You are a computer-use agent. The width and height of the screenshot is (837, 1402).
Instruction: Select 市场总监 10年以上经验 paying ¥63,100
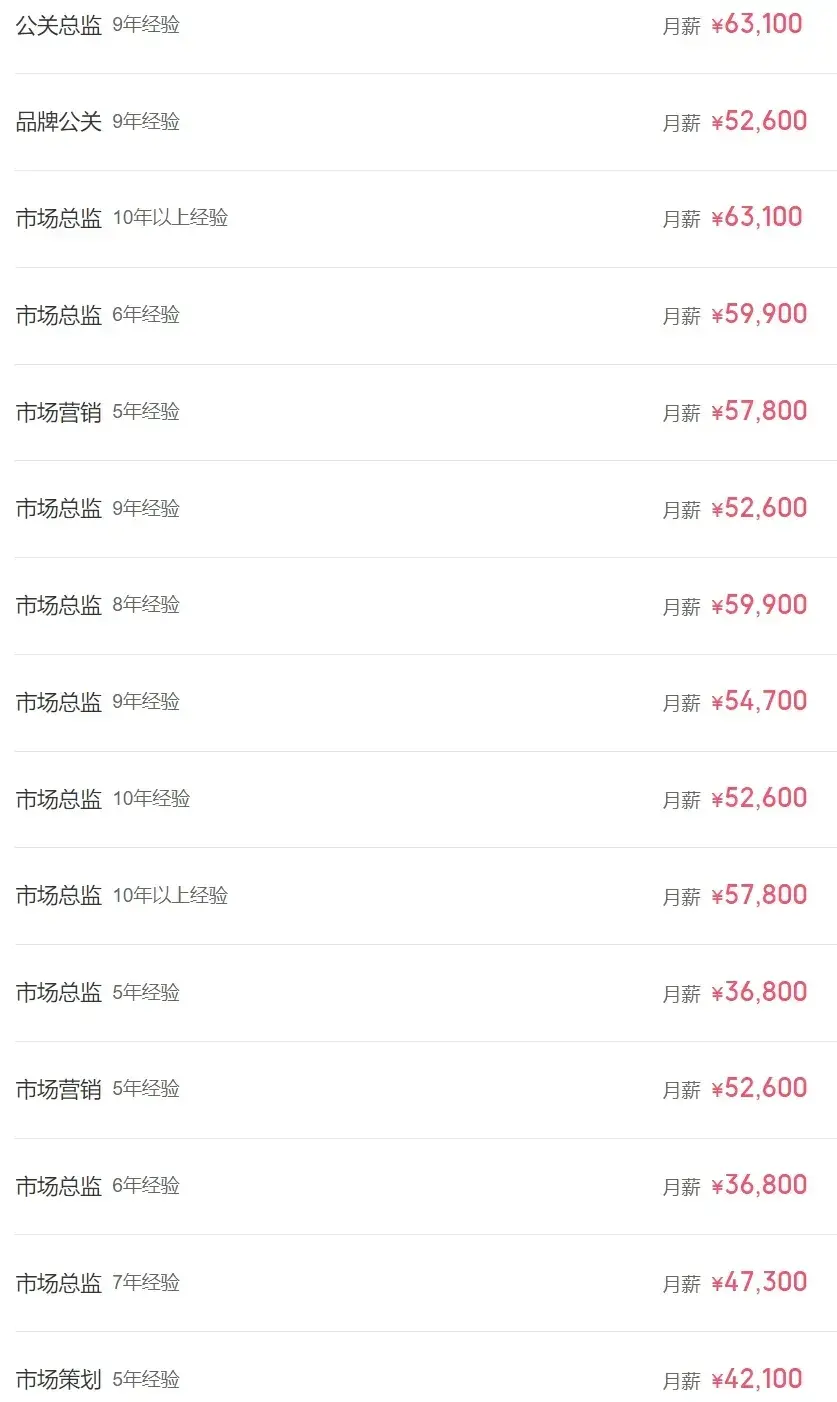point(59,219)
